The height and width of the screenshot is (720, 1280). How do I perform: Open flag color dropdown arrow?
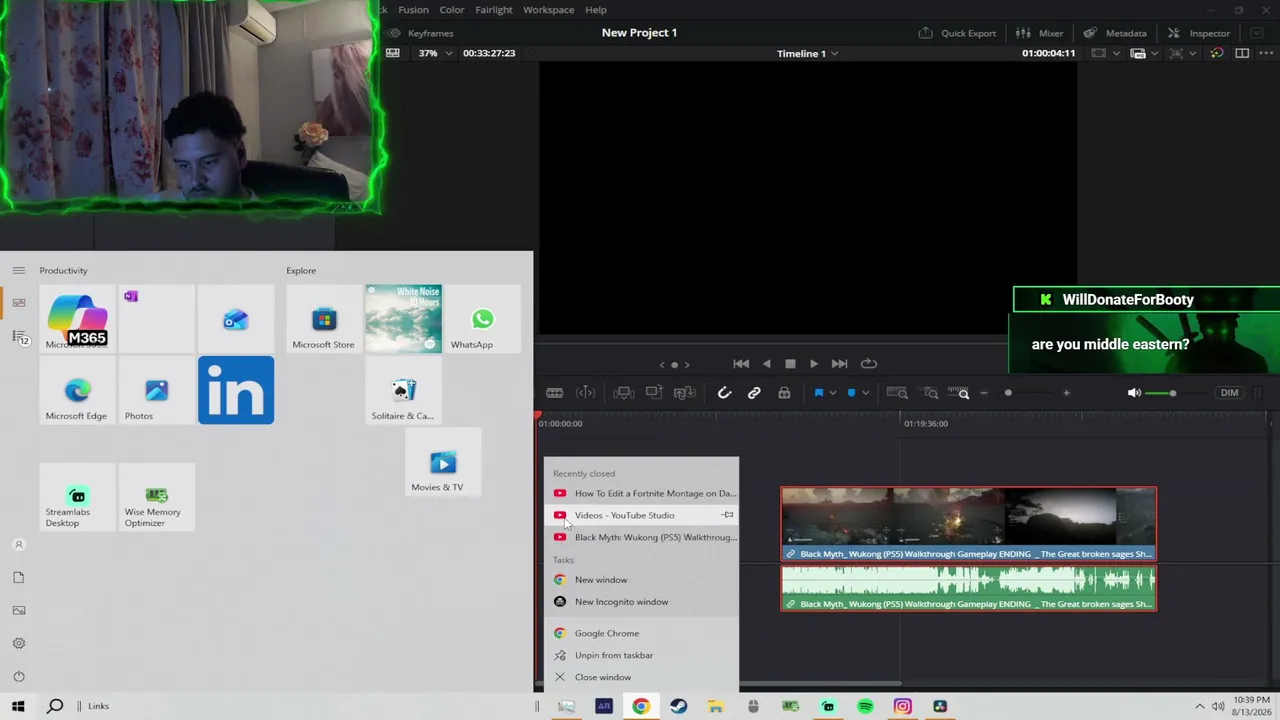pyautogui.click(x=832, y=393)
